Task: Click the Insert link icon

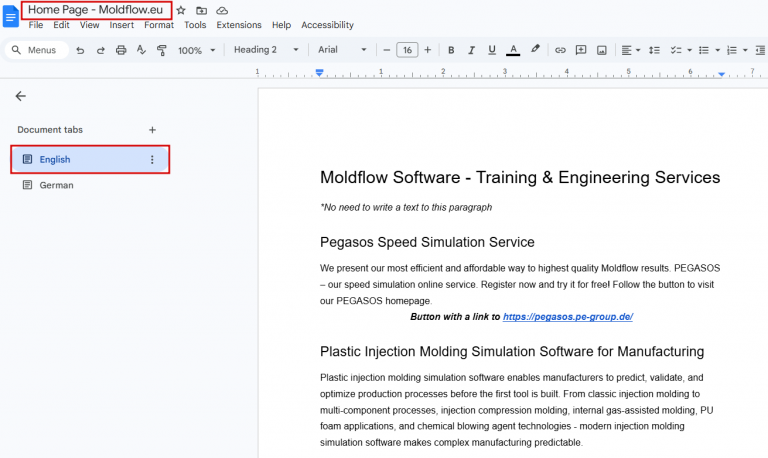Action: (x=560, y=50)
